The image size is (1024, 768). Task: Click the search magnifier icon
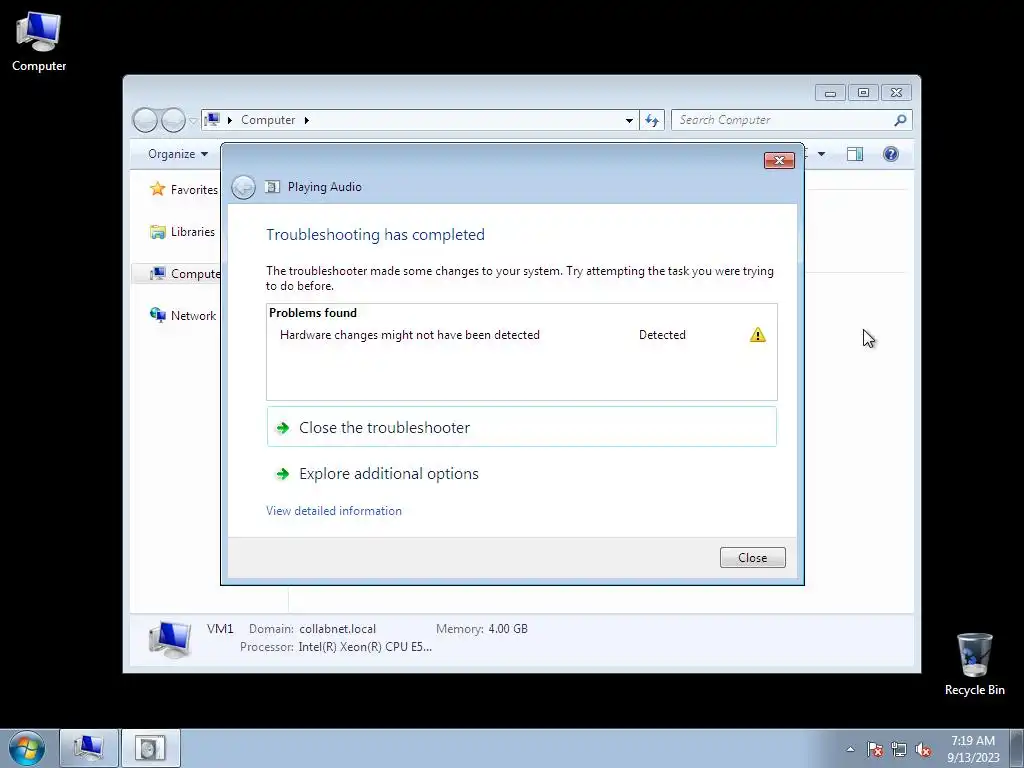pyautogui.click(x=900, y=120)
